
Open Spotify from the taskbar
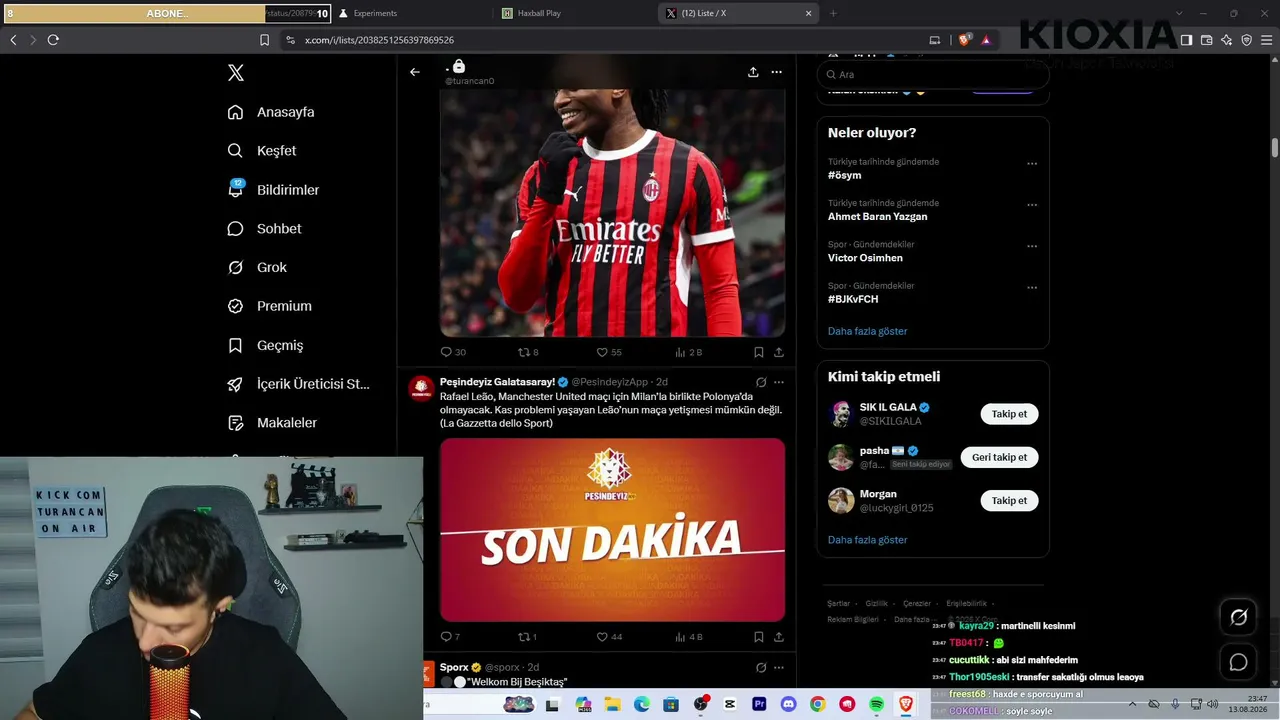[877, 705]
